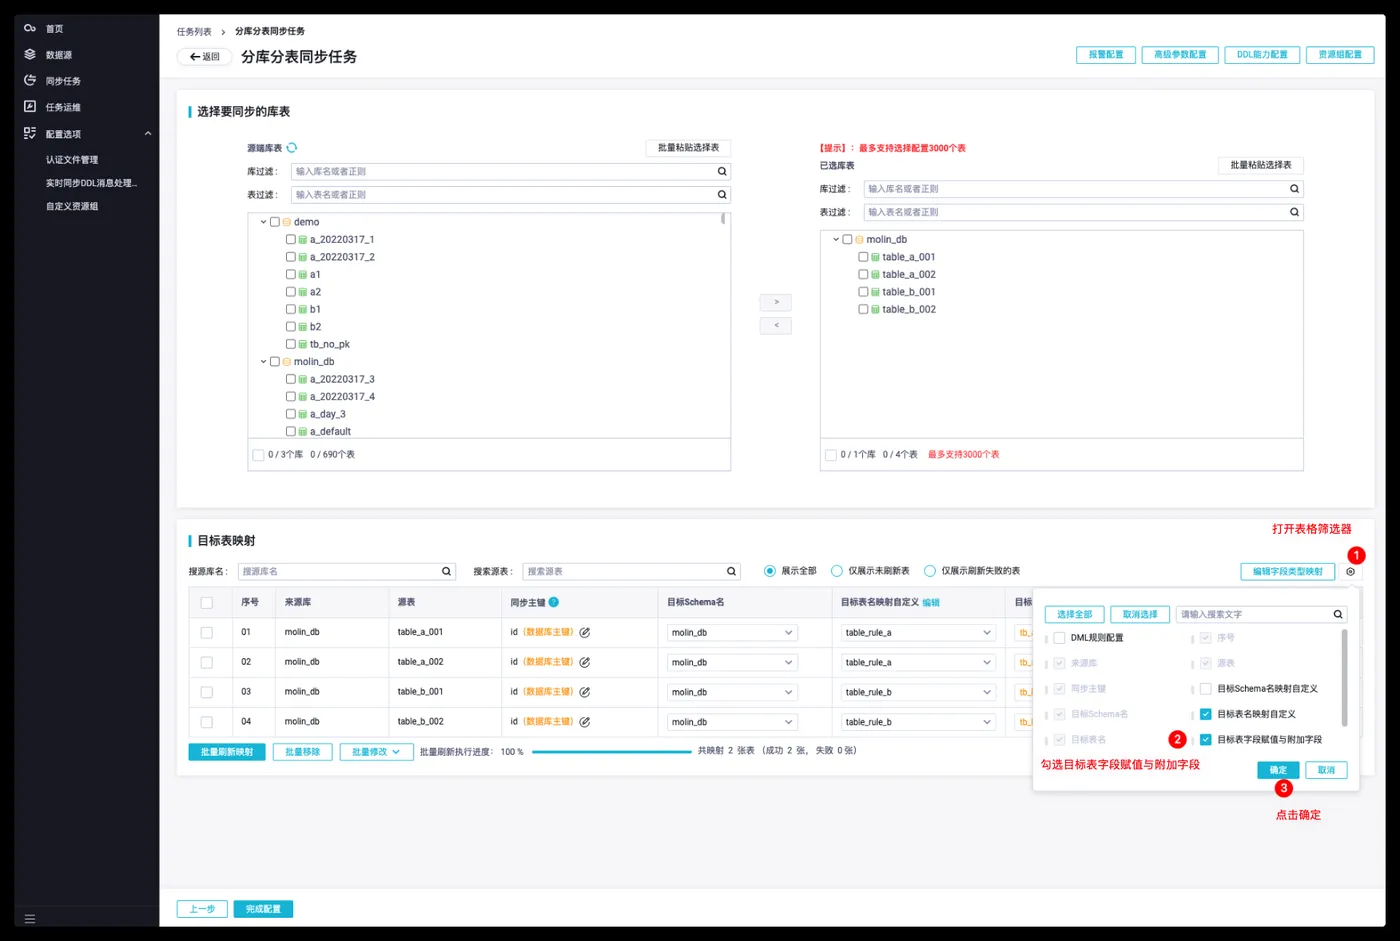The height and width of the screenshot is (941, 1400).
Task: Open table column filter gear icon
Action: coord(1350,572)
